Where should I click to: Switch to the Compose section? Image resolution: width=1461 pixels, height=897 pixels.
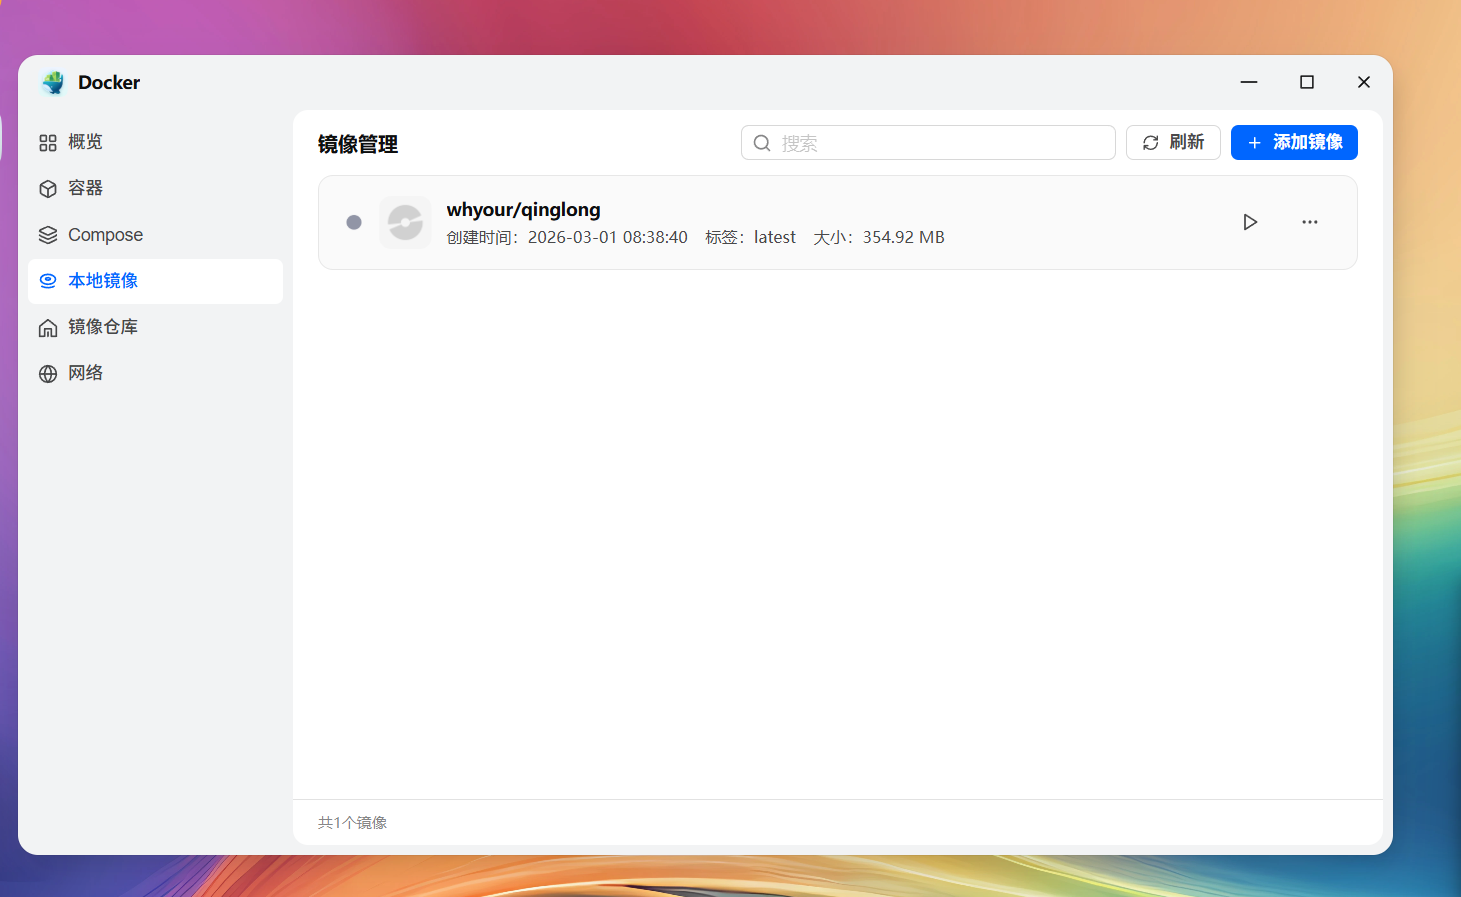tap(105, 235)
